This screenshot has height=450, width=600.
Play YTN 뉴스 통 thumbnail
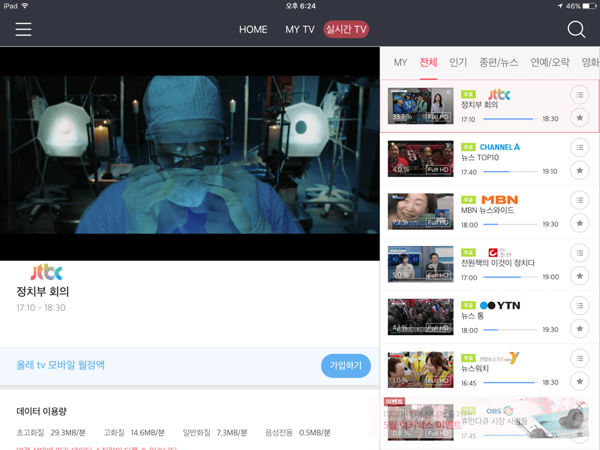421,317
